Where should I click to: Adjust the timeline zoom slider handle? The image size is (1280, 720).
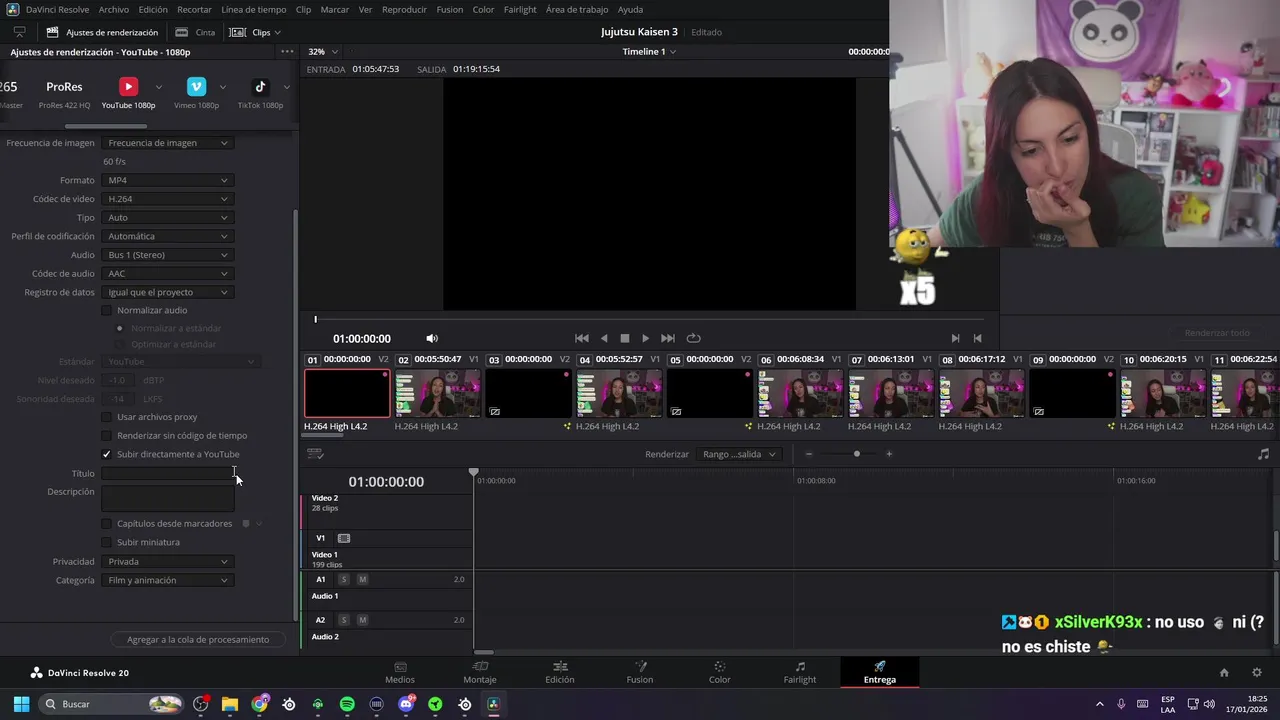(856, 454)
